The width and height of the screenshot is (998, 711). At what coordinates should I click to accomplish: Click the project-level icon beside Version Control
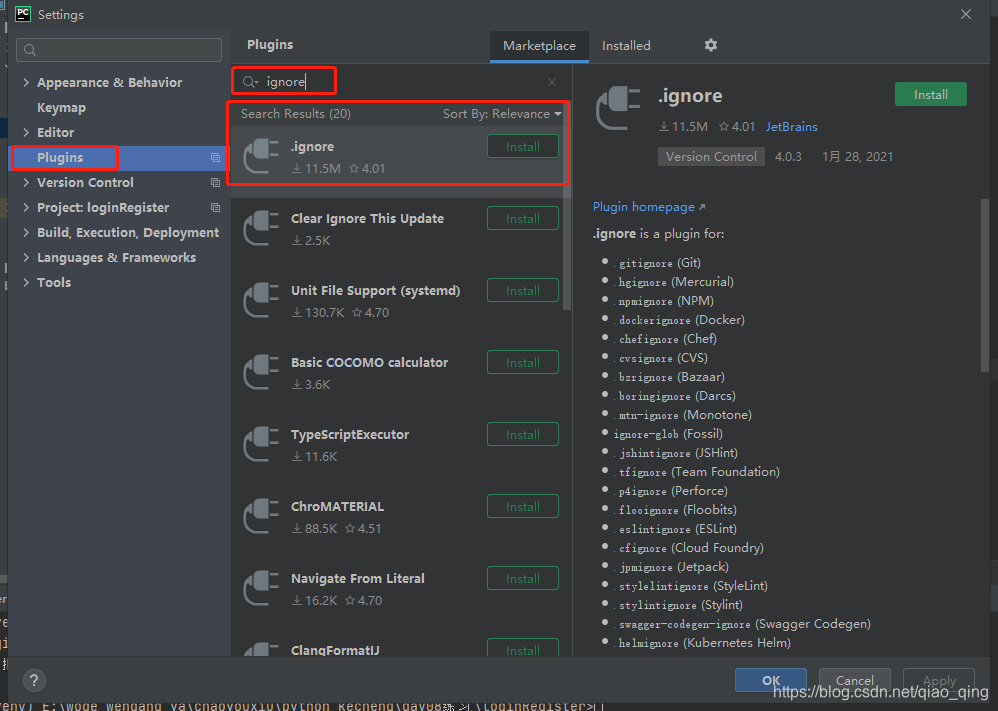215,183
